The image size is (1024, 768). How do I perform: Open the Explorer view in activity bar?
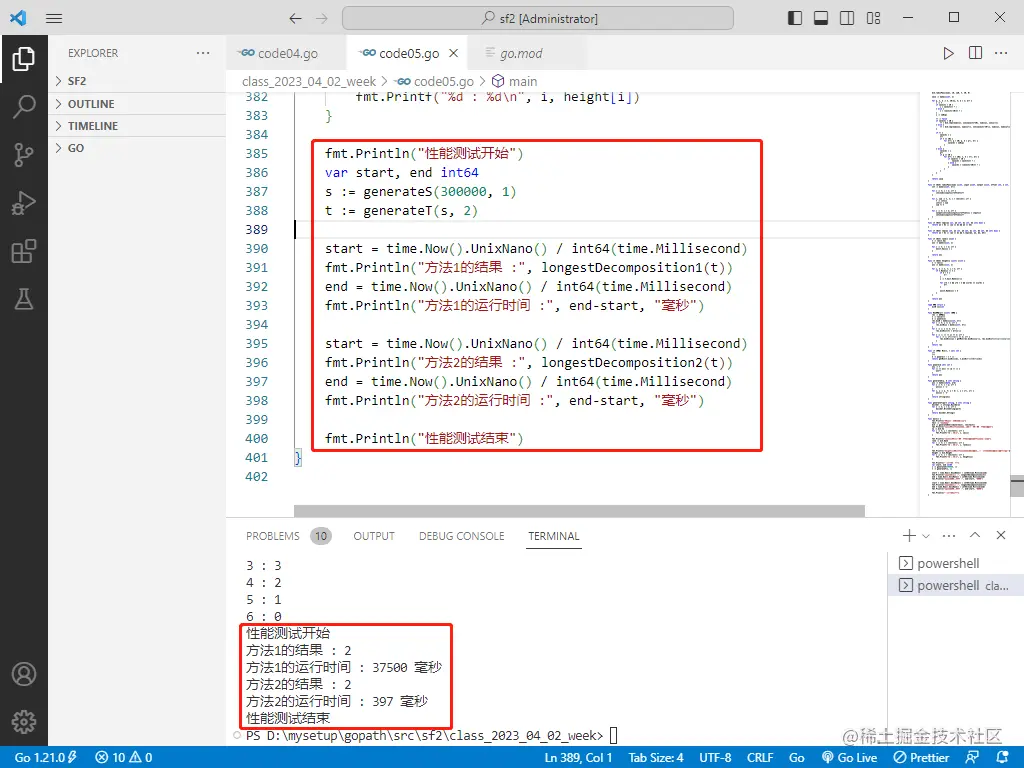click(24, 59)
